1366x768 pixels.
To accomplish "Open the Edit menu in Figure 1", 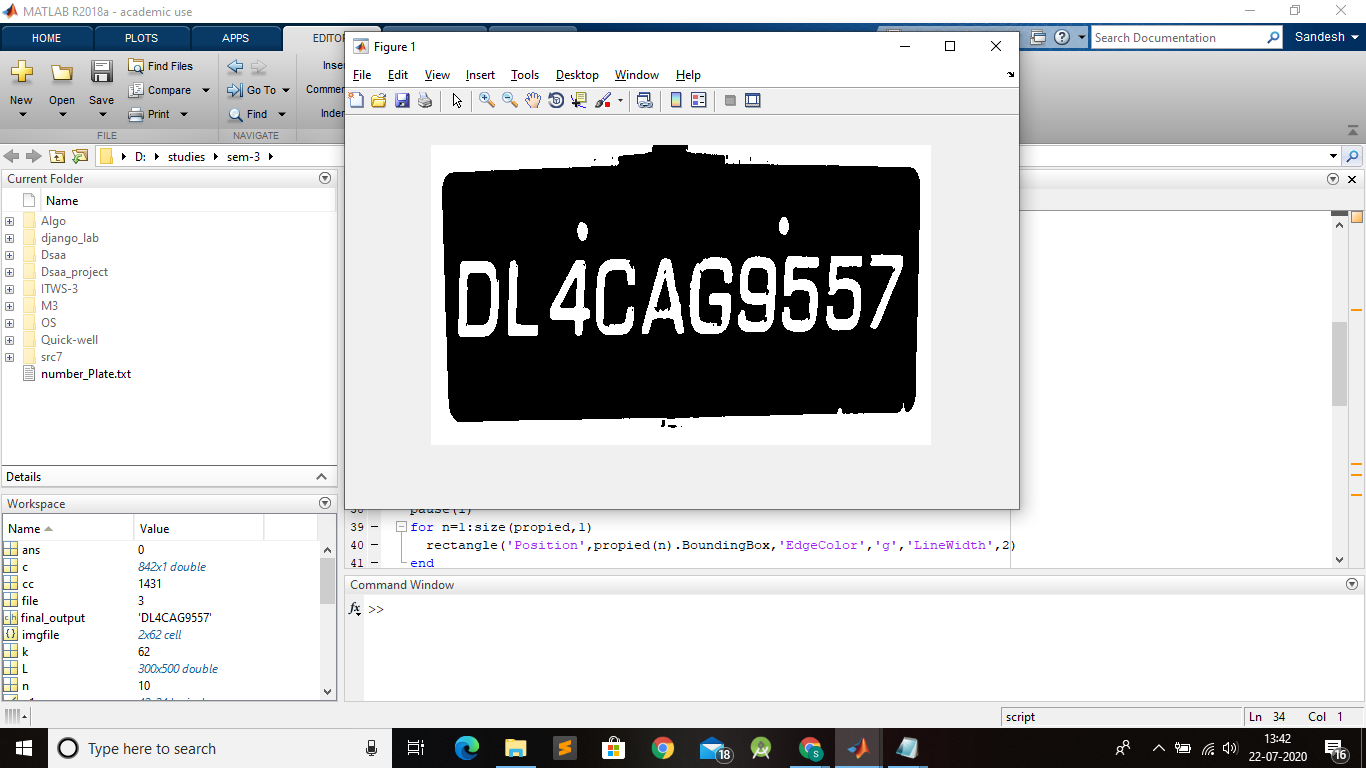I will coord(398,75).
